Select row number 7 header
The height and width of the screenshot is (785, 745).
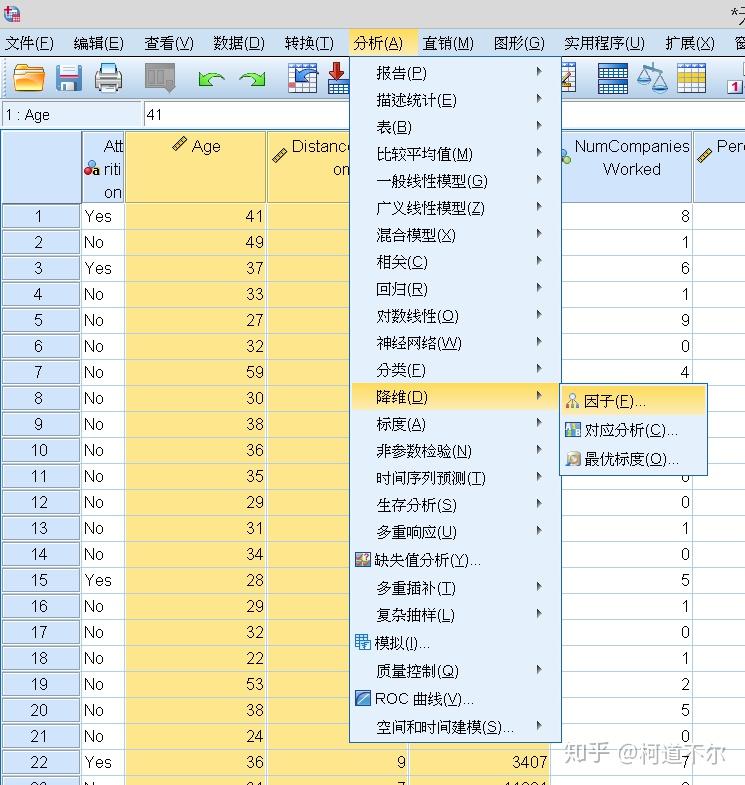[41, 372]
